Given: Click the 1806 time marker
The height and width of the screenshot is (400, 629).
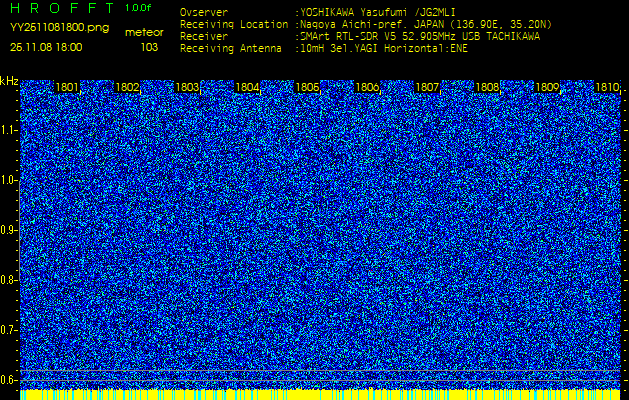Looking at the screenshot, I should click(x=367, y=87).
